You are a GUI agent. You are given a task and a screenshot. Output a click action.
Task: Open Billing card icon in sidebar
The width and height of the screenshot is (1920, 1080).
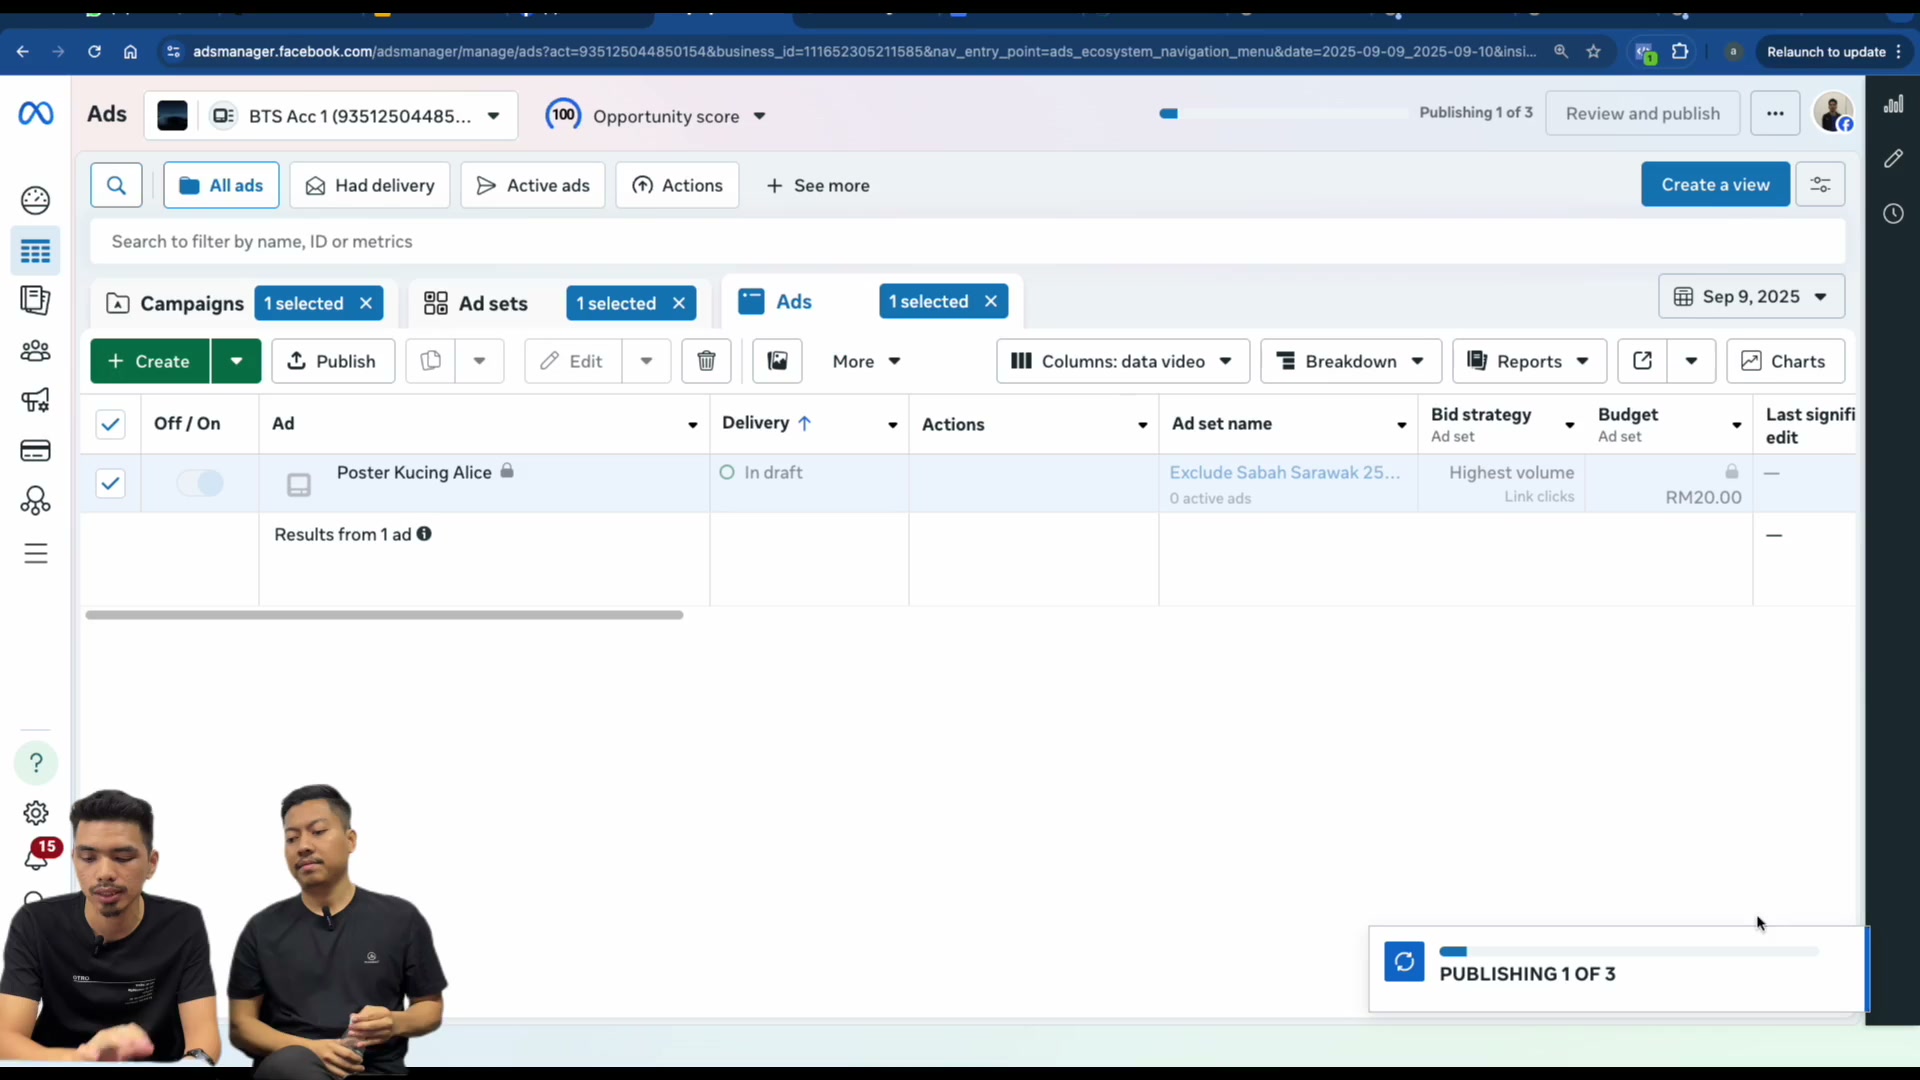(35, 451)
